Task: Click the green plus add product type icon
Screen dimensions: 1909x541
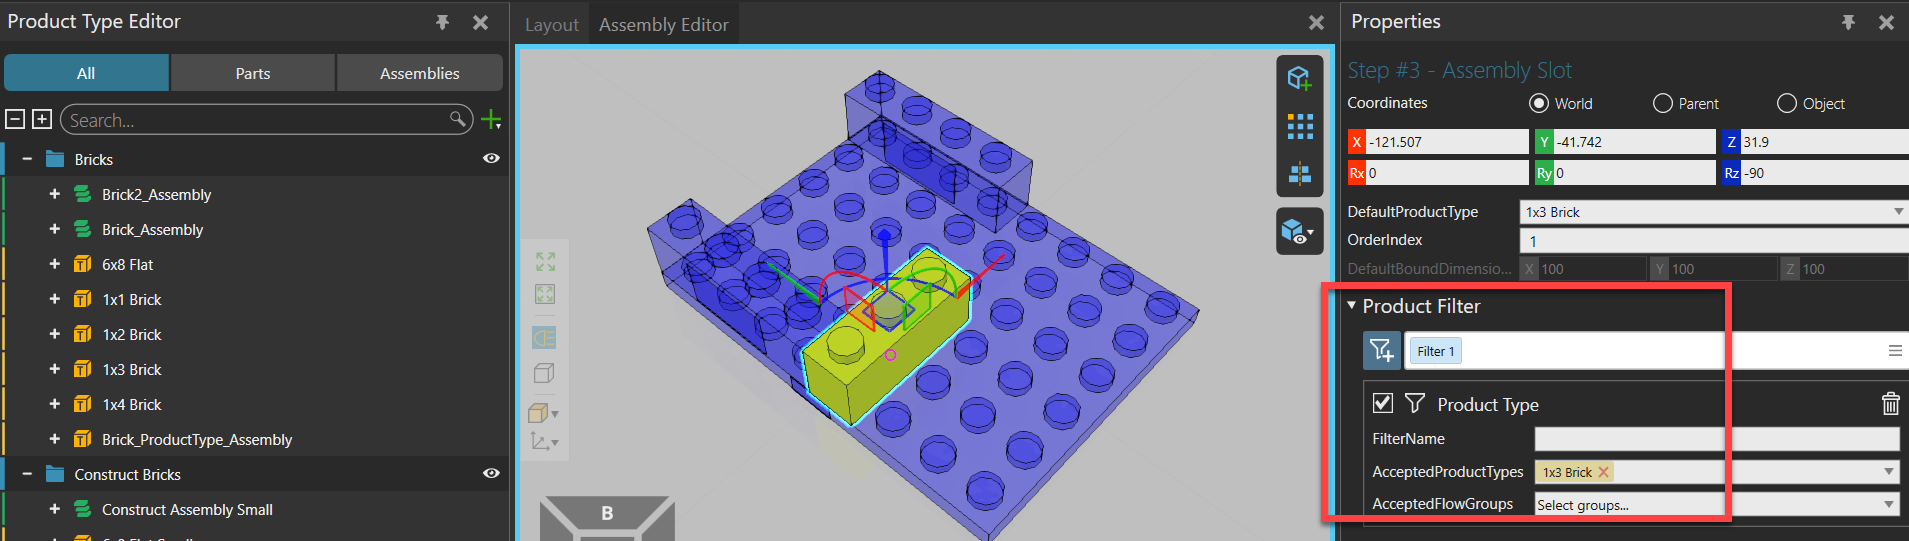Action: pyautogui.click(x=491, y=120)
